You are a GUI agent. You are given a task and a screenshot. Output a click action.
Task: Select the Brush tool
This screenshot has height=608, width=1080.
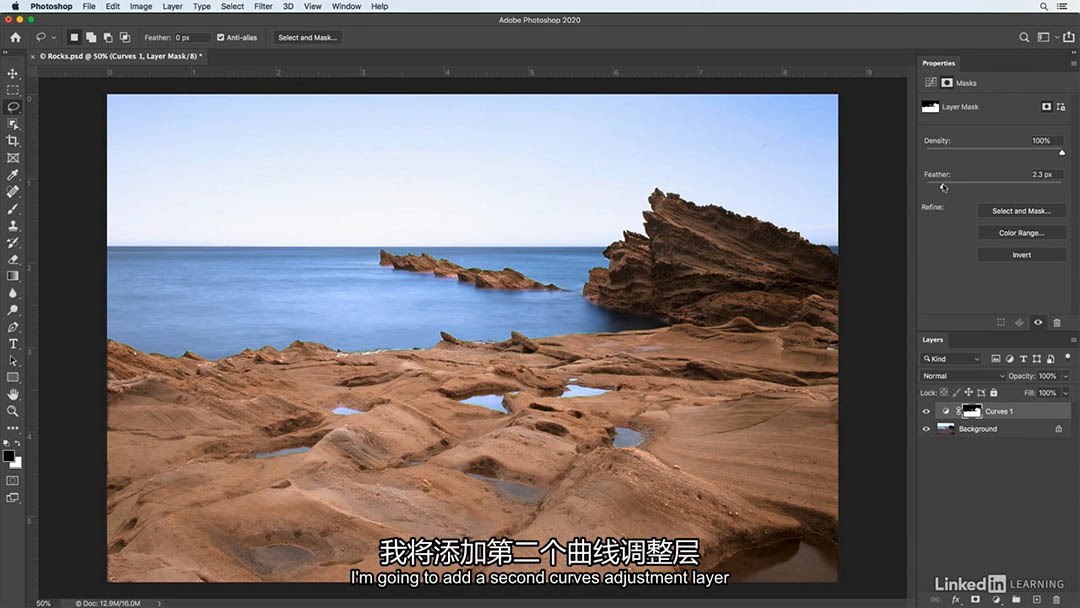tap(12, 209)
